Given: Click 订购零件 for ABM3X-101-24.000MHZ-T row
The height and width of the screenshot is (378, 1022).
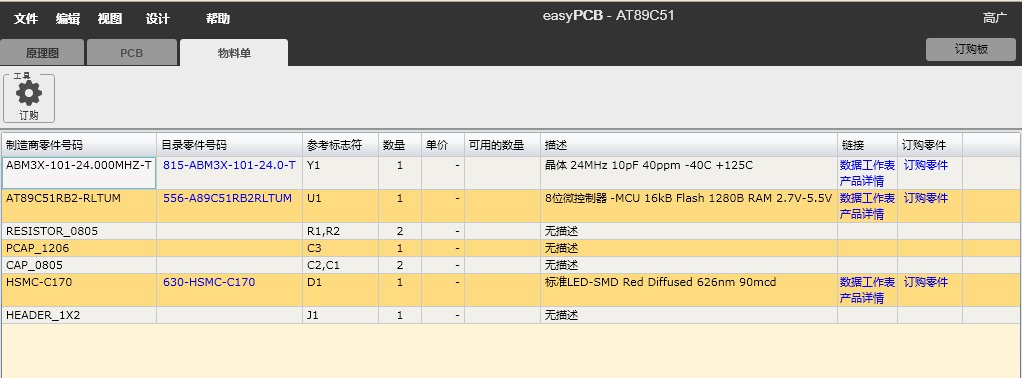Looking at the screenshot, I should [x=926, y=166].
